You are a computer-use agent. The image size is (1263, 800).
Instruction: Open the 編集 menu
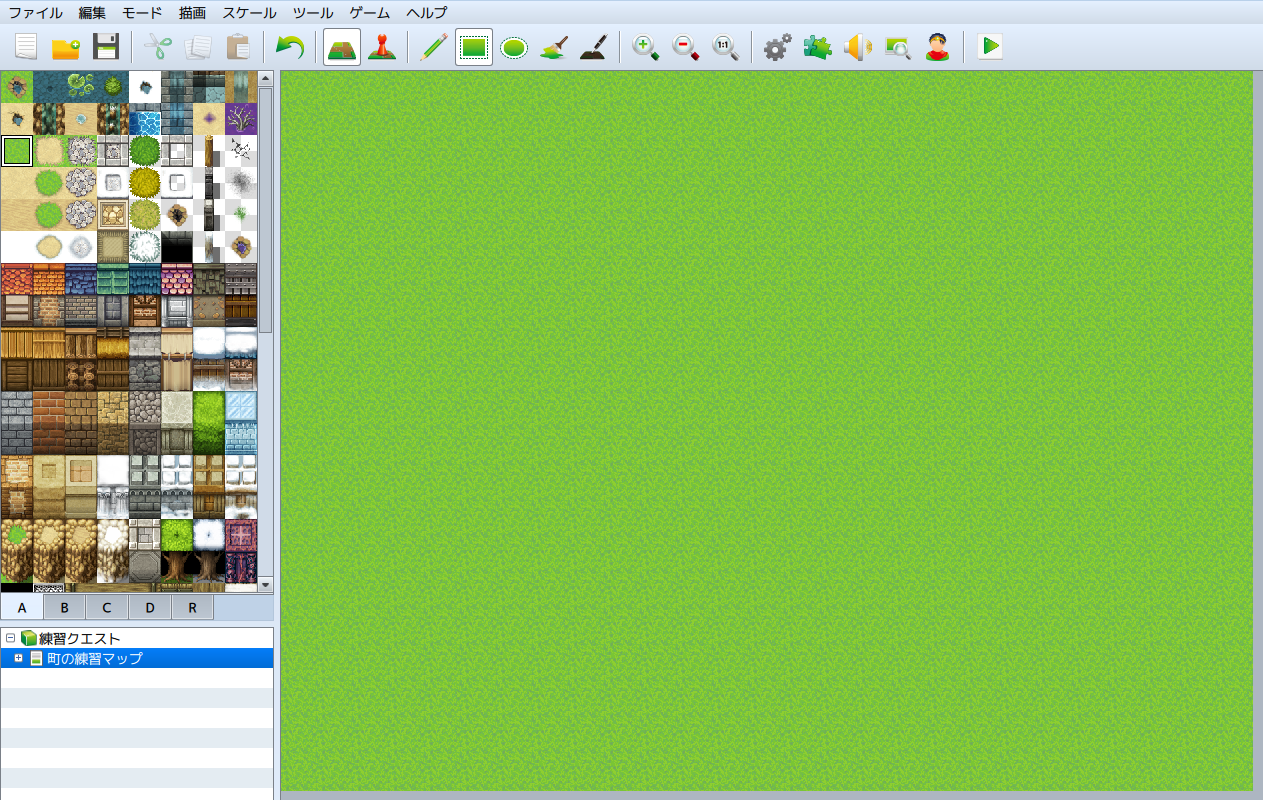coord(92,12)
